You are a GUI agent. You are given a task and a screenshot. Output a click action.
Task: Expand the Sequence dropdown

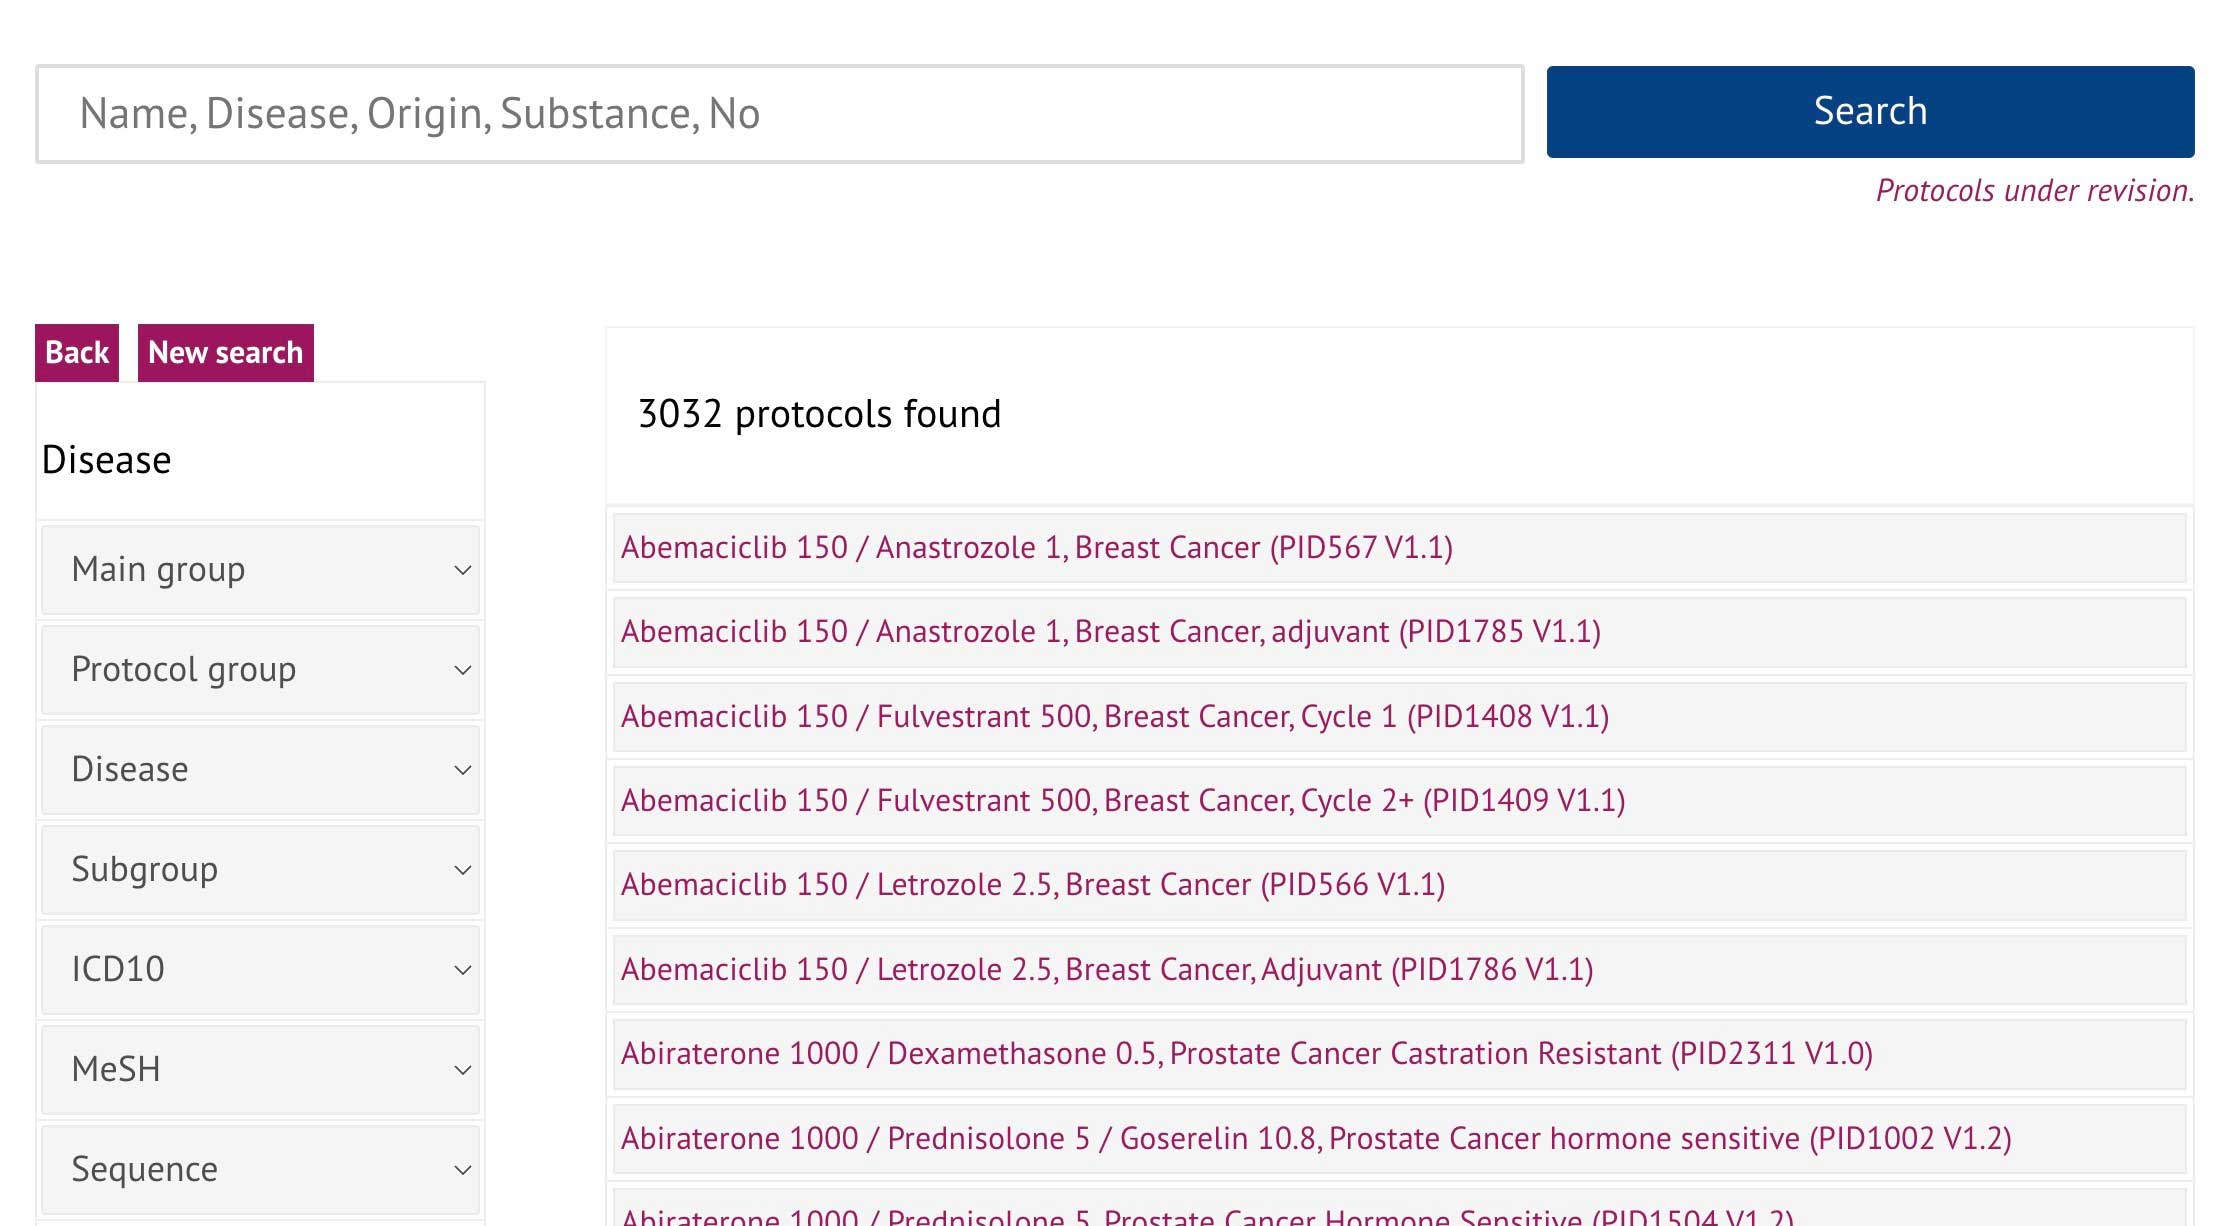coord(260,1170)
